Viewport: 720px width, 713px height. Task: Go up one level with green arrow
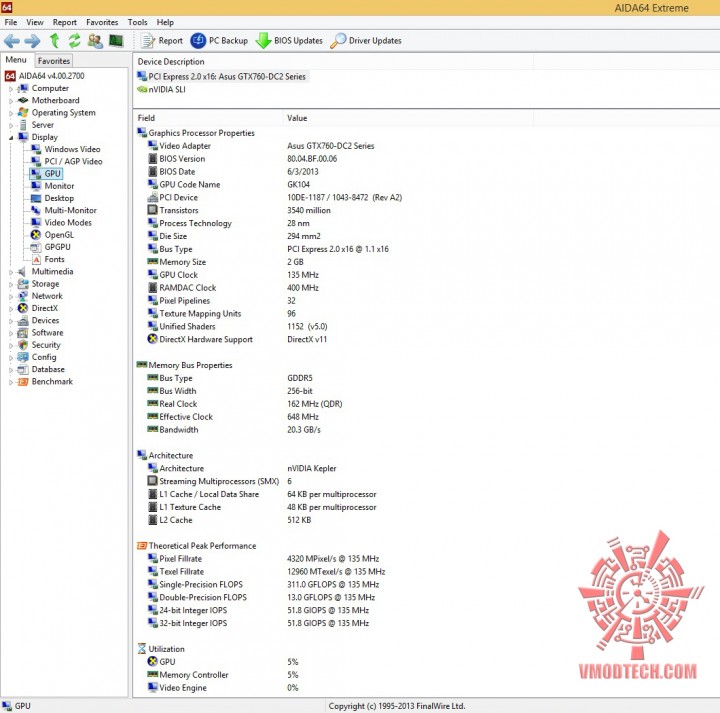tap(54, 41)
